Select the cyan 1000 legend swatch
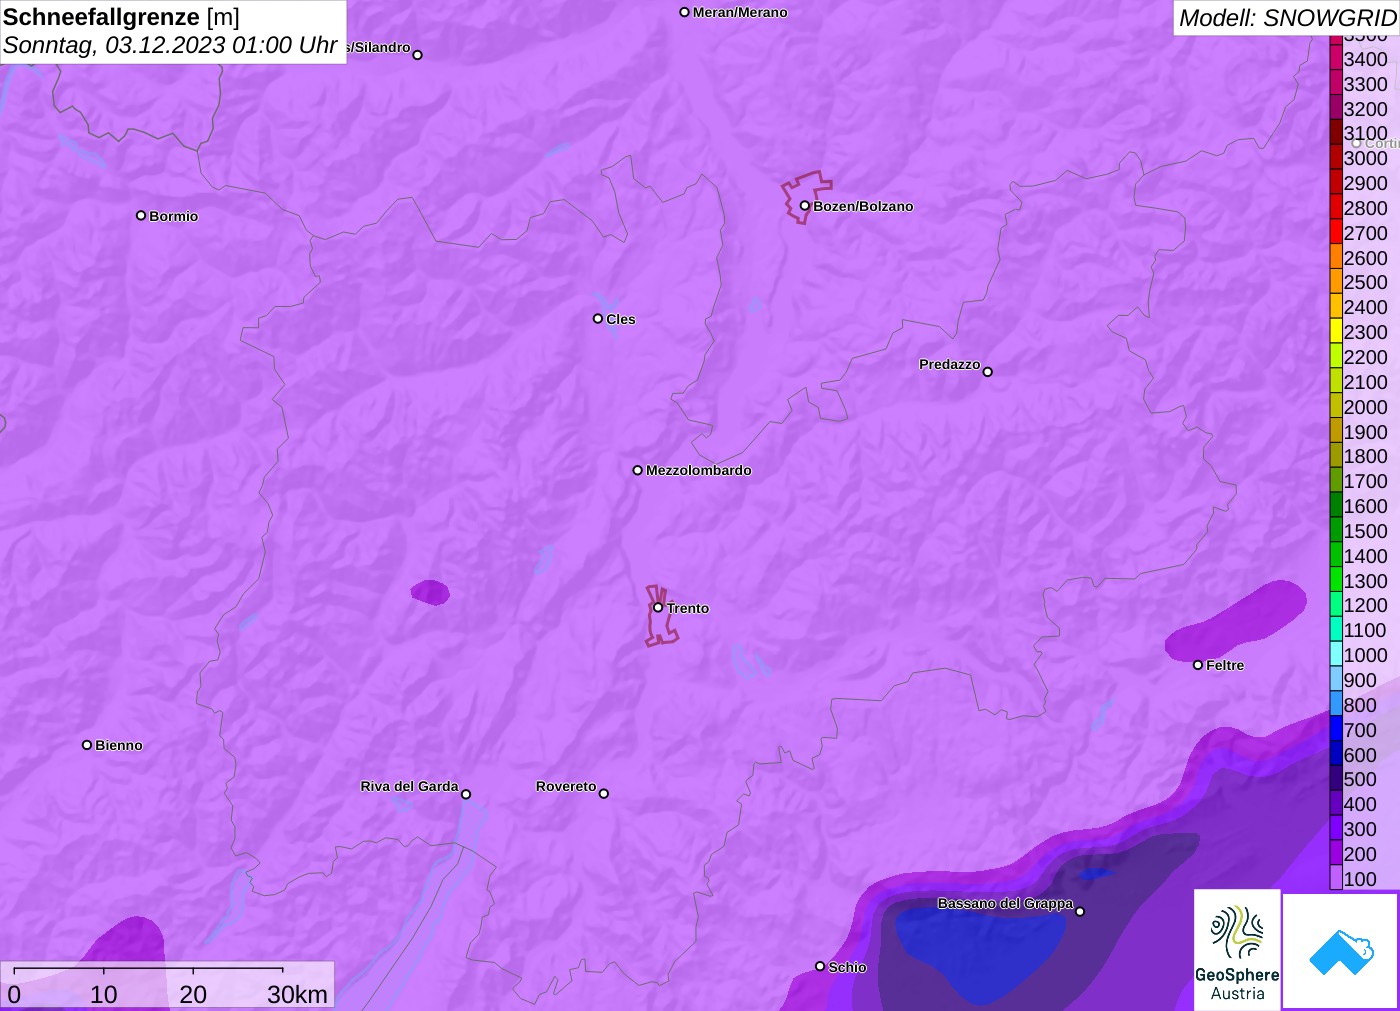The width and height of the screenshot is (1400, 1011). point(1336,655)
